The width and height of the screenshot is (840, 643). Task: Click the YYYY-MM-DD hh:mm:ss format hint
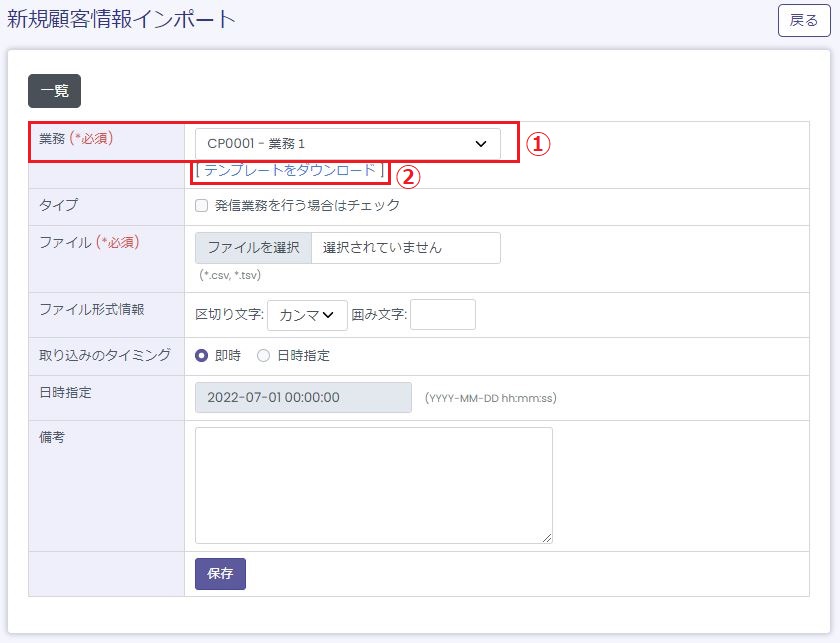pos(490,398)
